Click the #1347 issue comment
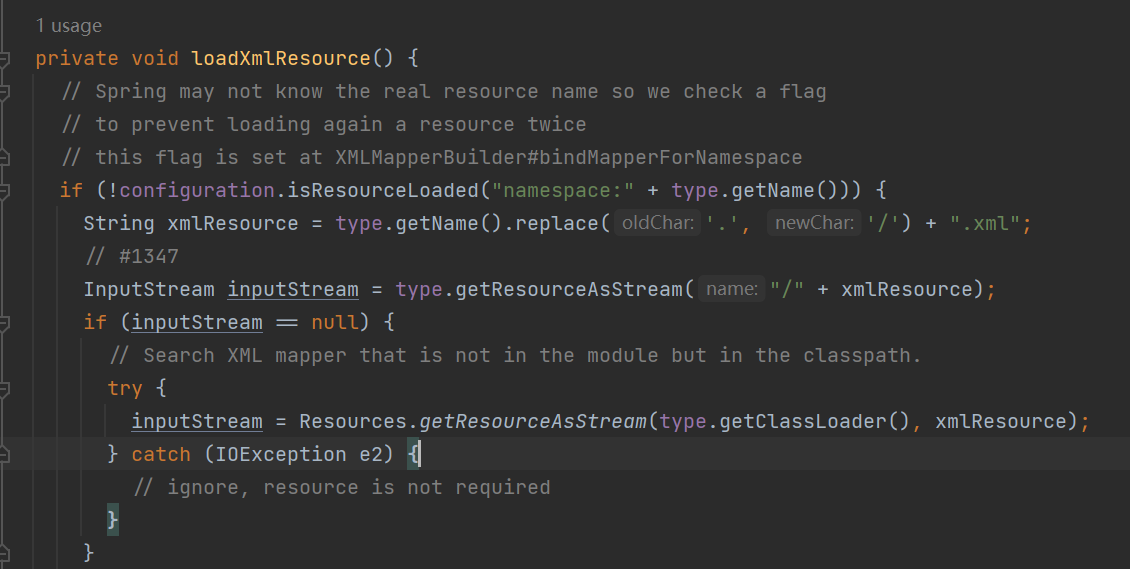 point(131,256)
